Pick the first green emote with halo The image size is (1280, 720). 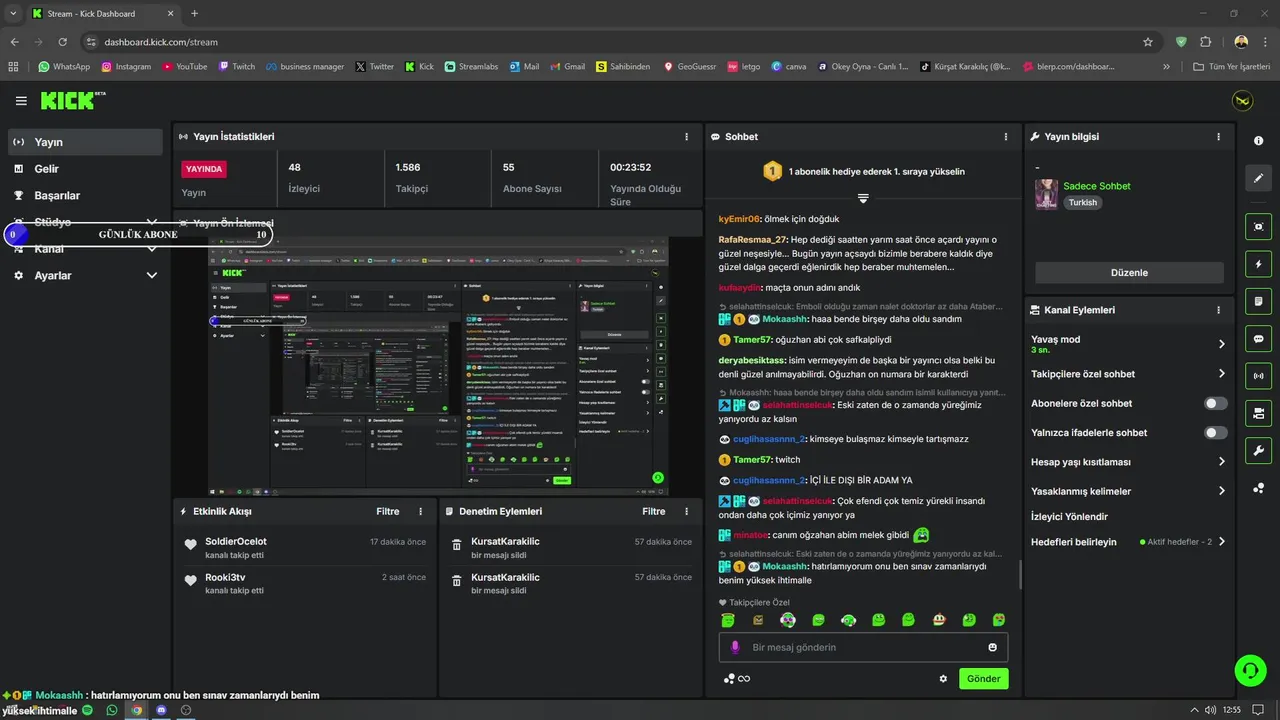[x=728, y=620]
